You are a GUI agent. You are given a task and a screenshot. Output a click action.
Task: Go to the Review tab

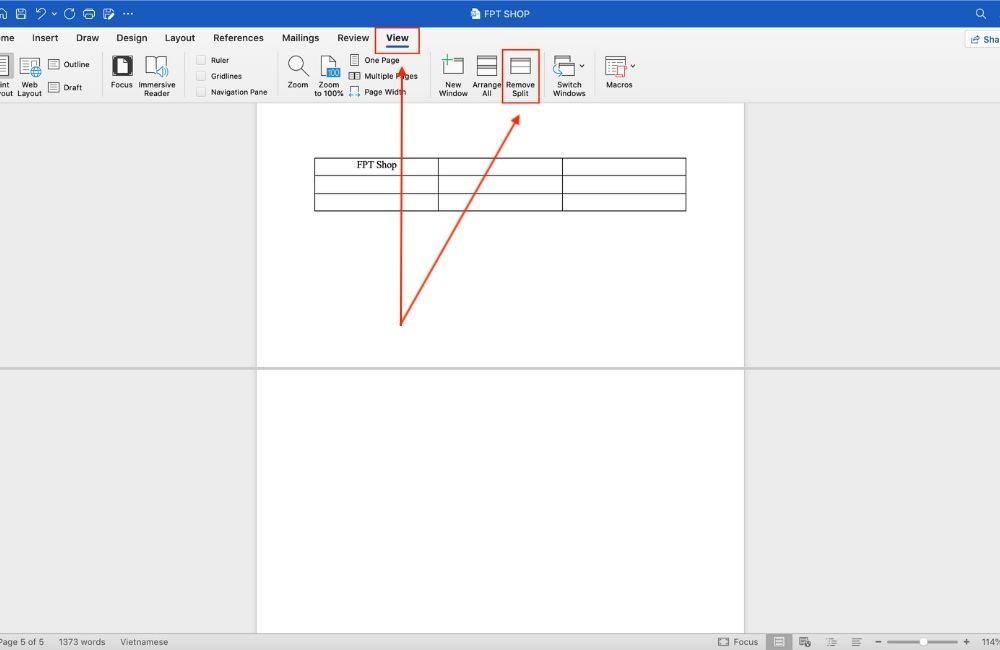(353, 38)
